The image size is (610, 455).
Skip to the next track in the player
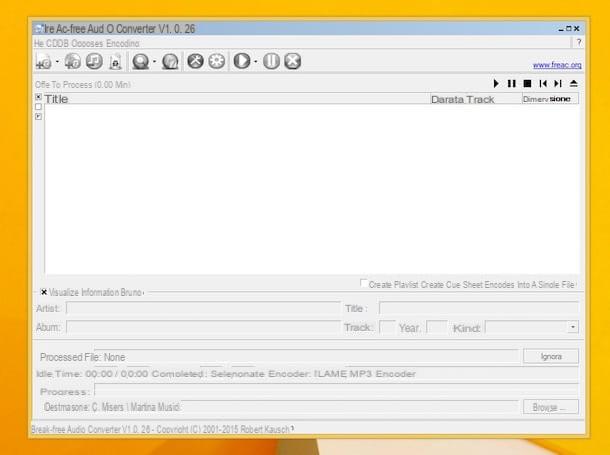(558, 84)
